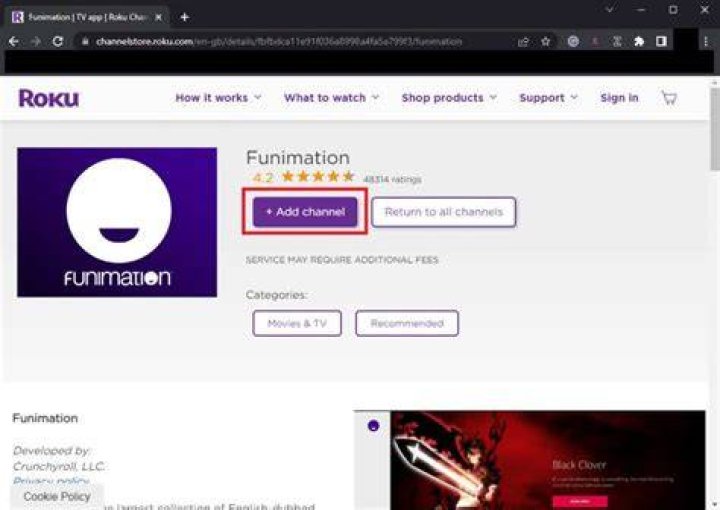Click Crunchyroll, LLC developer text

pos(59,466)
